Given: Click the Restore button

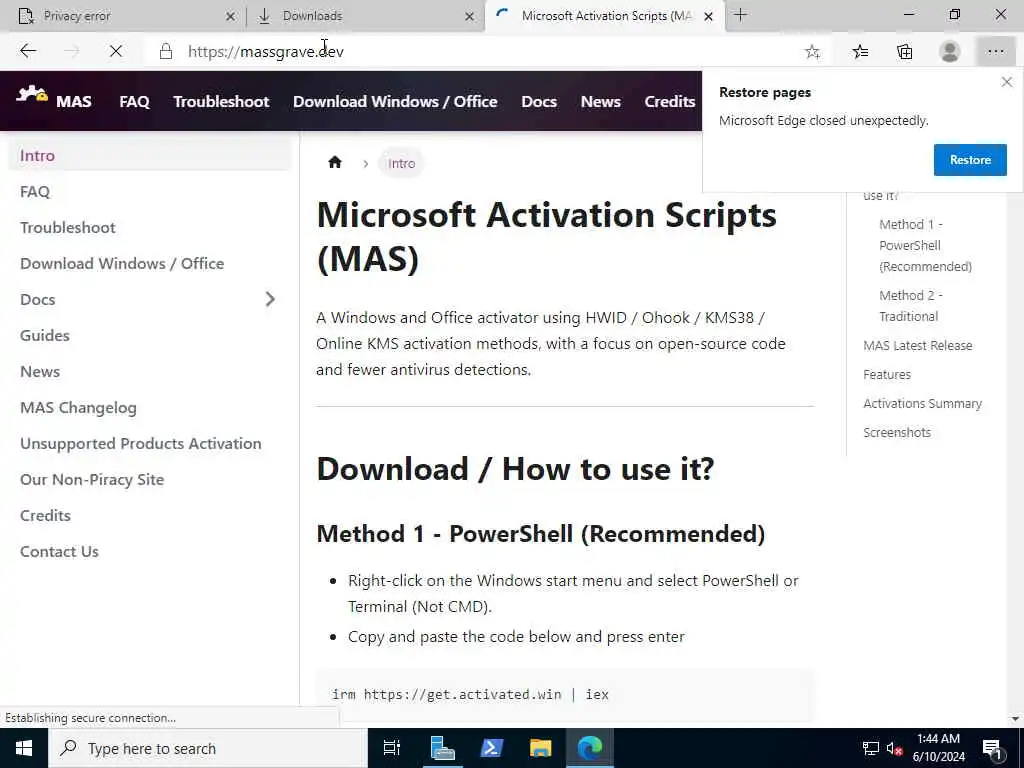Looking at the screenshot, I should click(x=970, y=160).
